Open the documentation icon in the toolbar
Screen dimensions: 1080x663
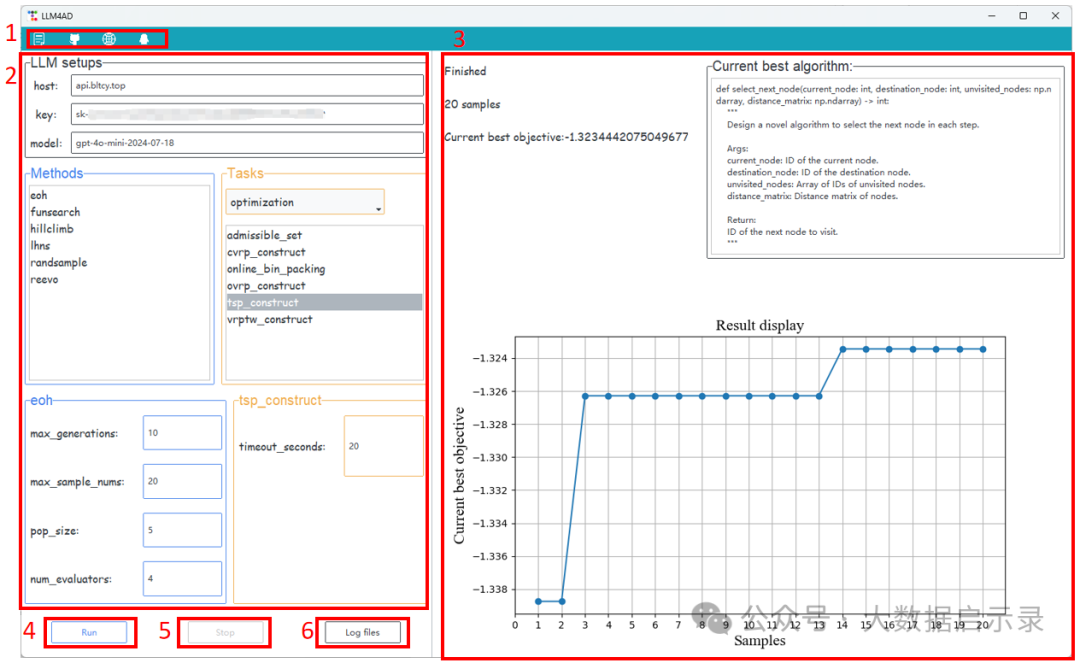pyautogui.click(x=39, y=39)
